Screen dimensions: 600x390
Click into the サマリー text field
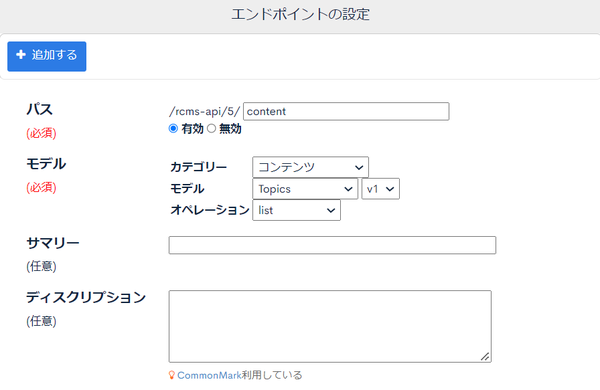pos(332,245)
